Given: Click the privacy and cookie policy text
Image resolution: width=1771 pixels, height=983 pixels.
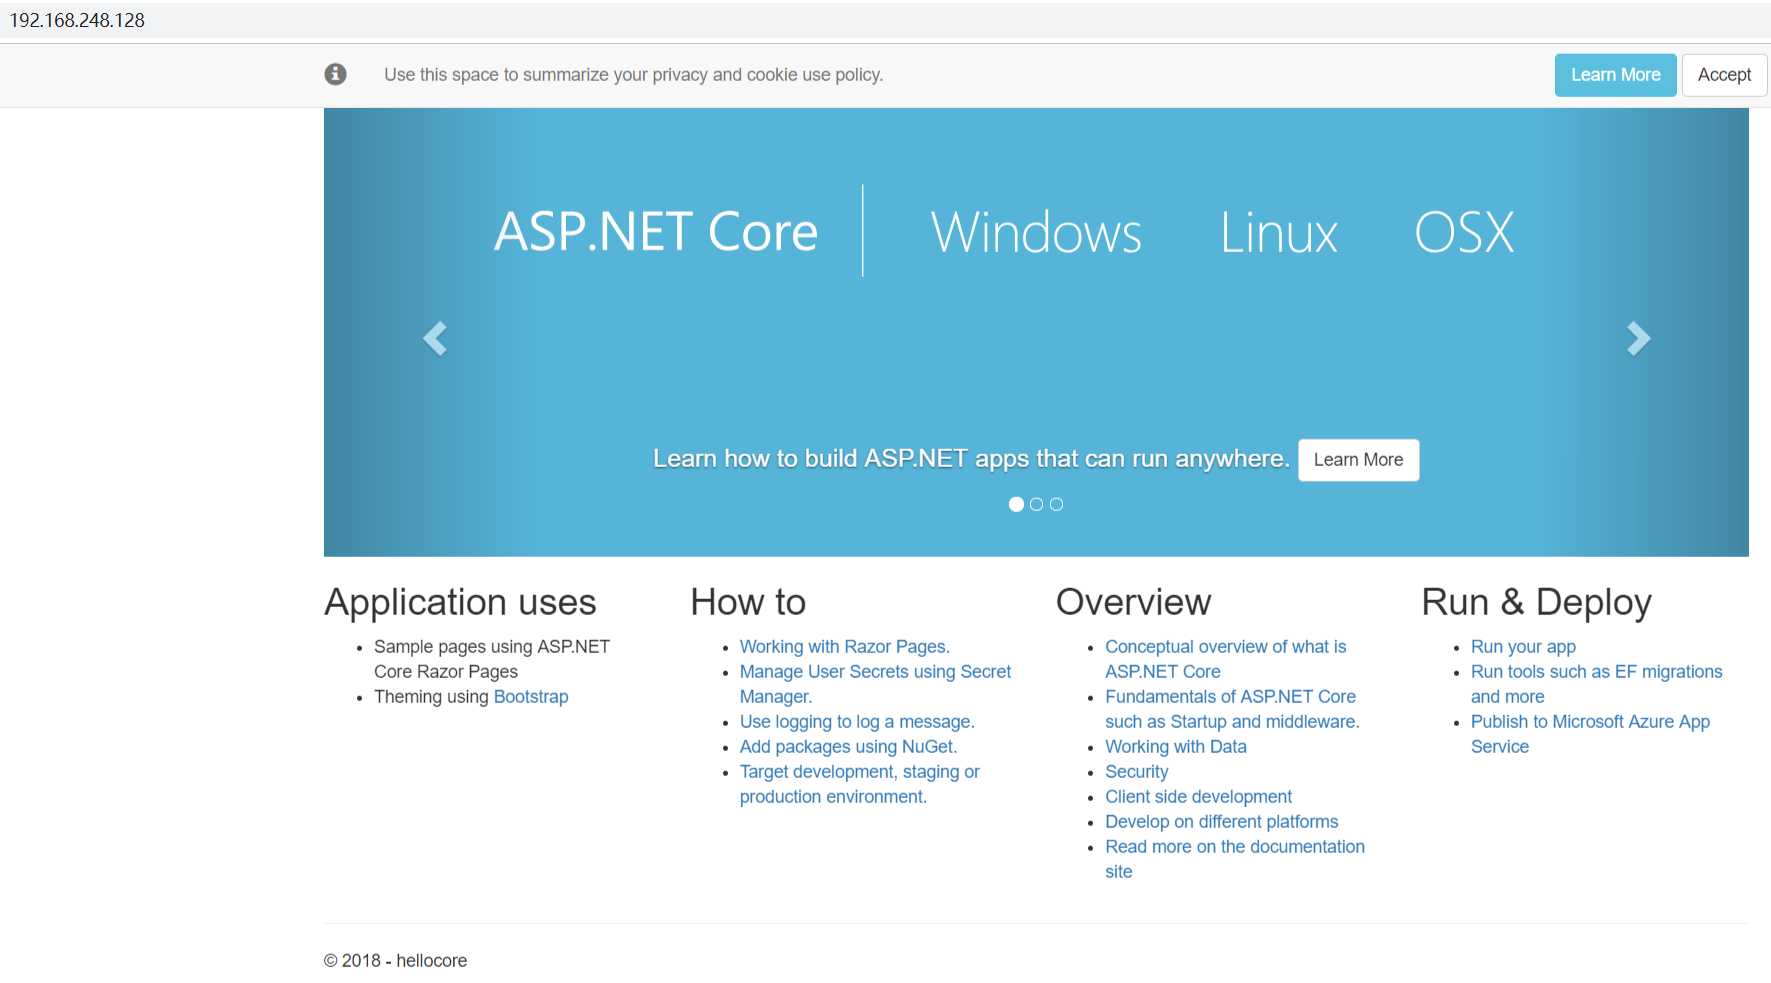Looking at the screenshot, I should (x=633, y=75).
